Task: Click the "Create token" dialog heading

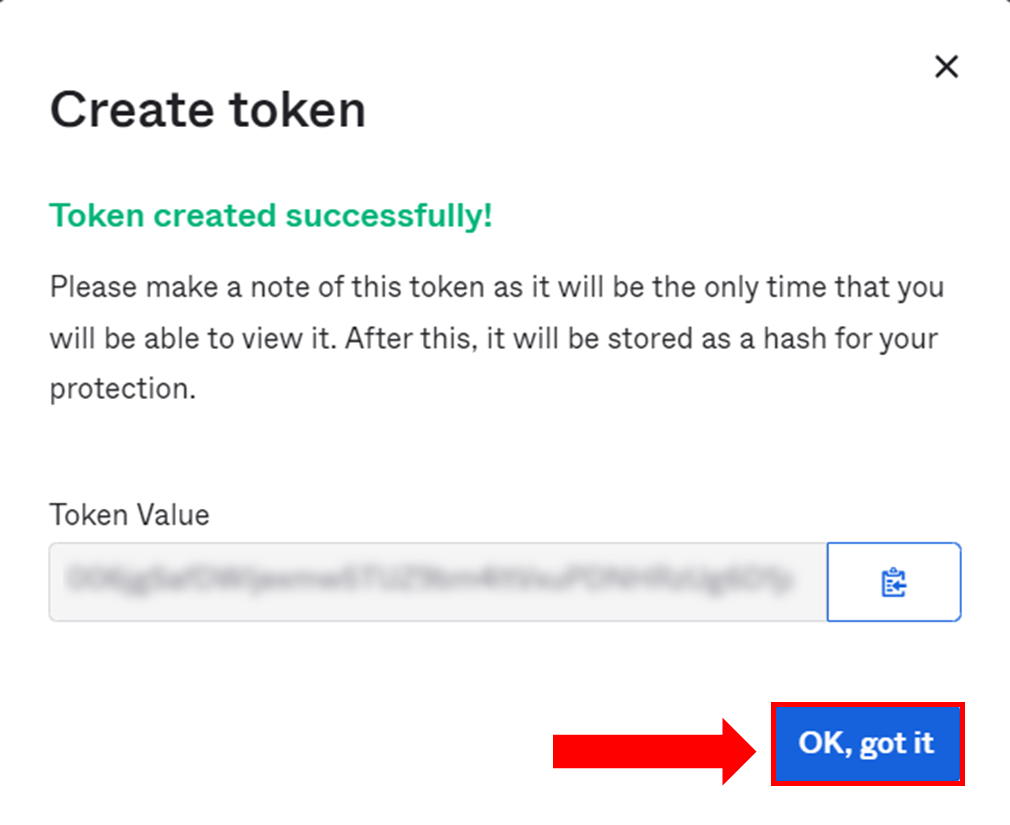Action: point(207,110)
